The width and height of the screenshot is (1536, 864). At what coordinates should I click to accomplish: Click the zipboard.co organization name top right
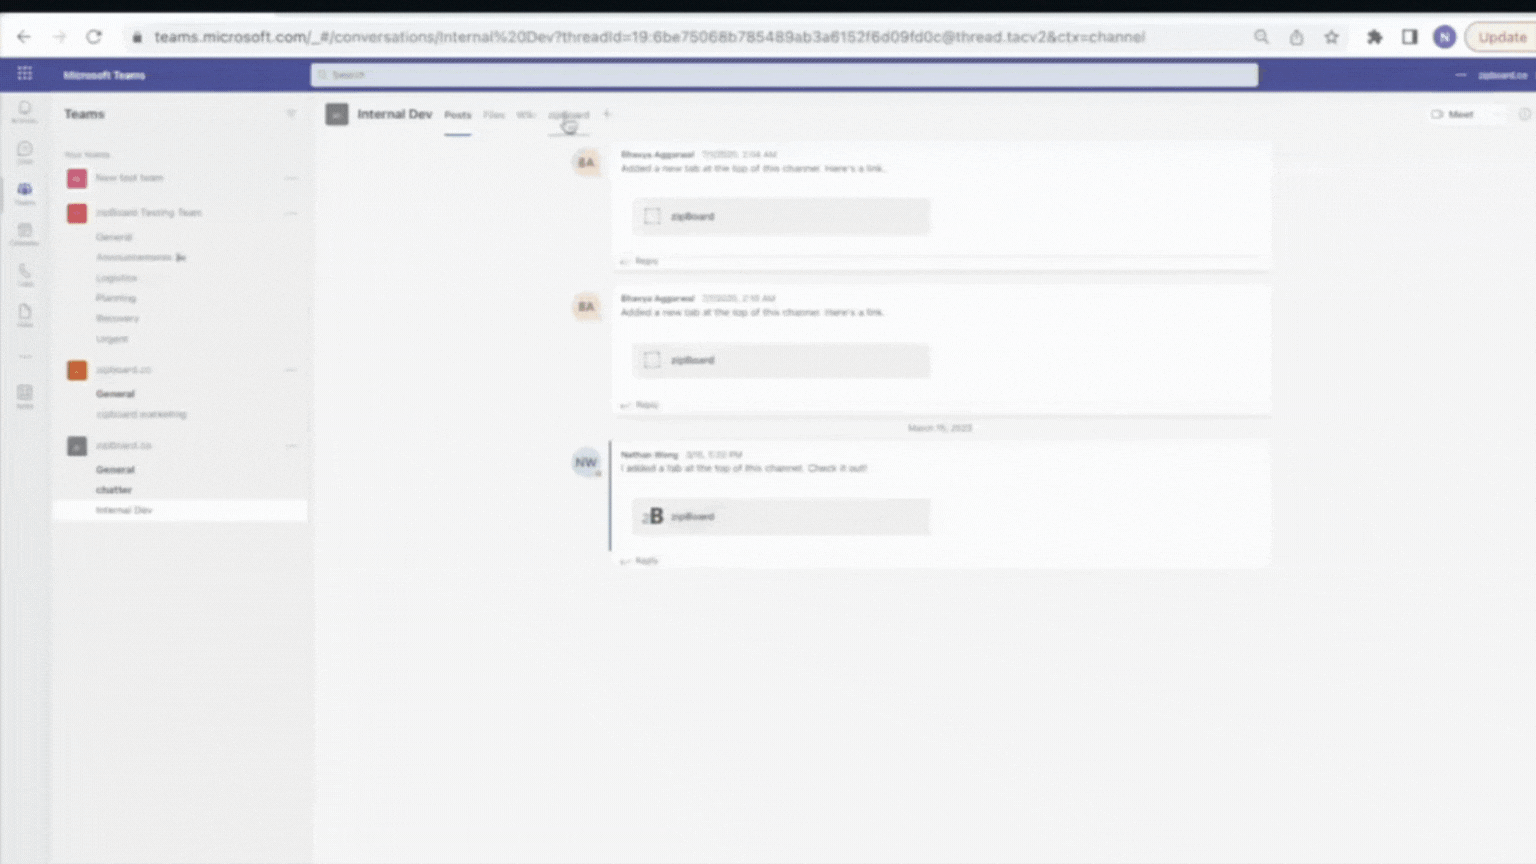point(1502,75)
